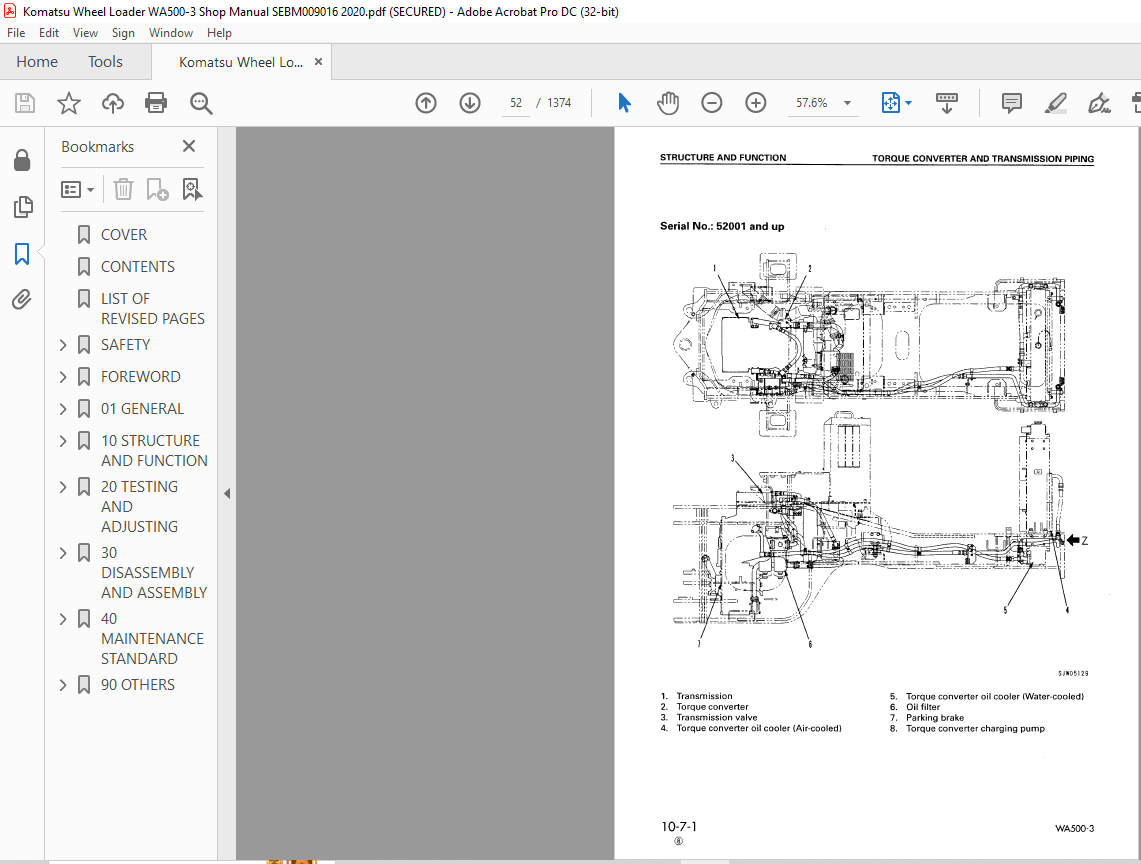Print the document with printer icon
This screenshot has height=864, width=1141.
(x=156, y=103)
